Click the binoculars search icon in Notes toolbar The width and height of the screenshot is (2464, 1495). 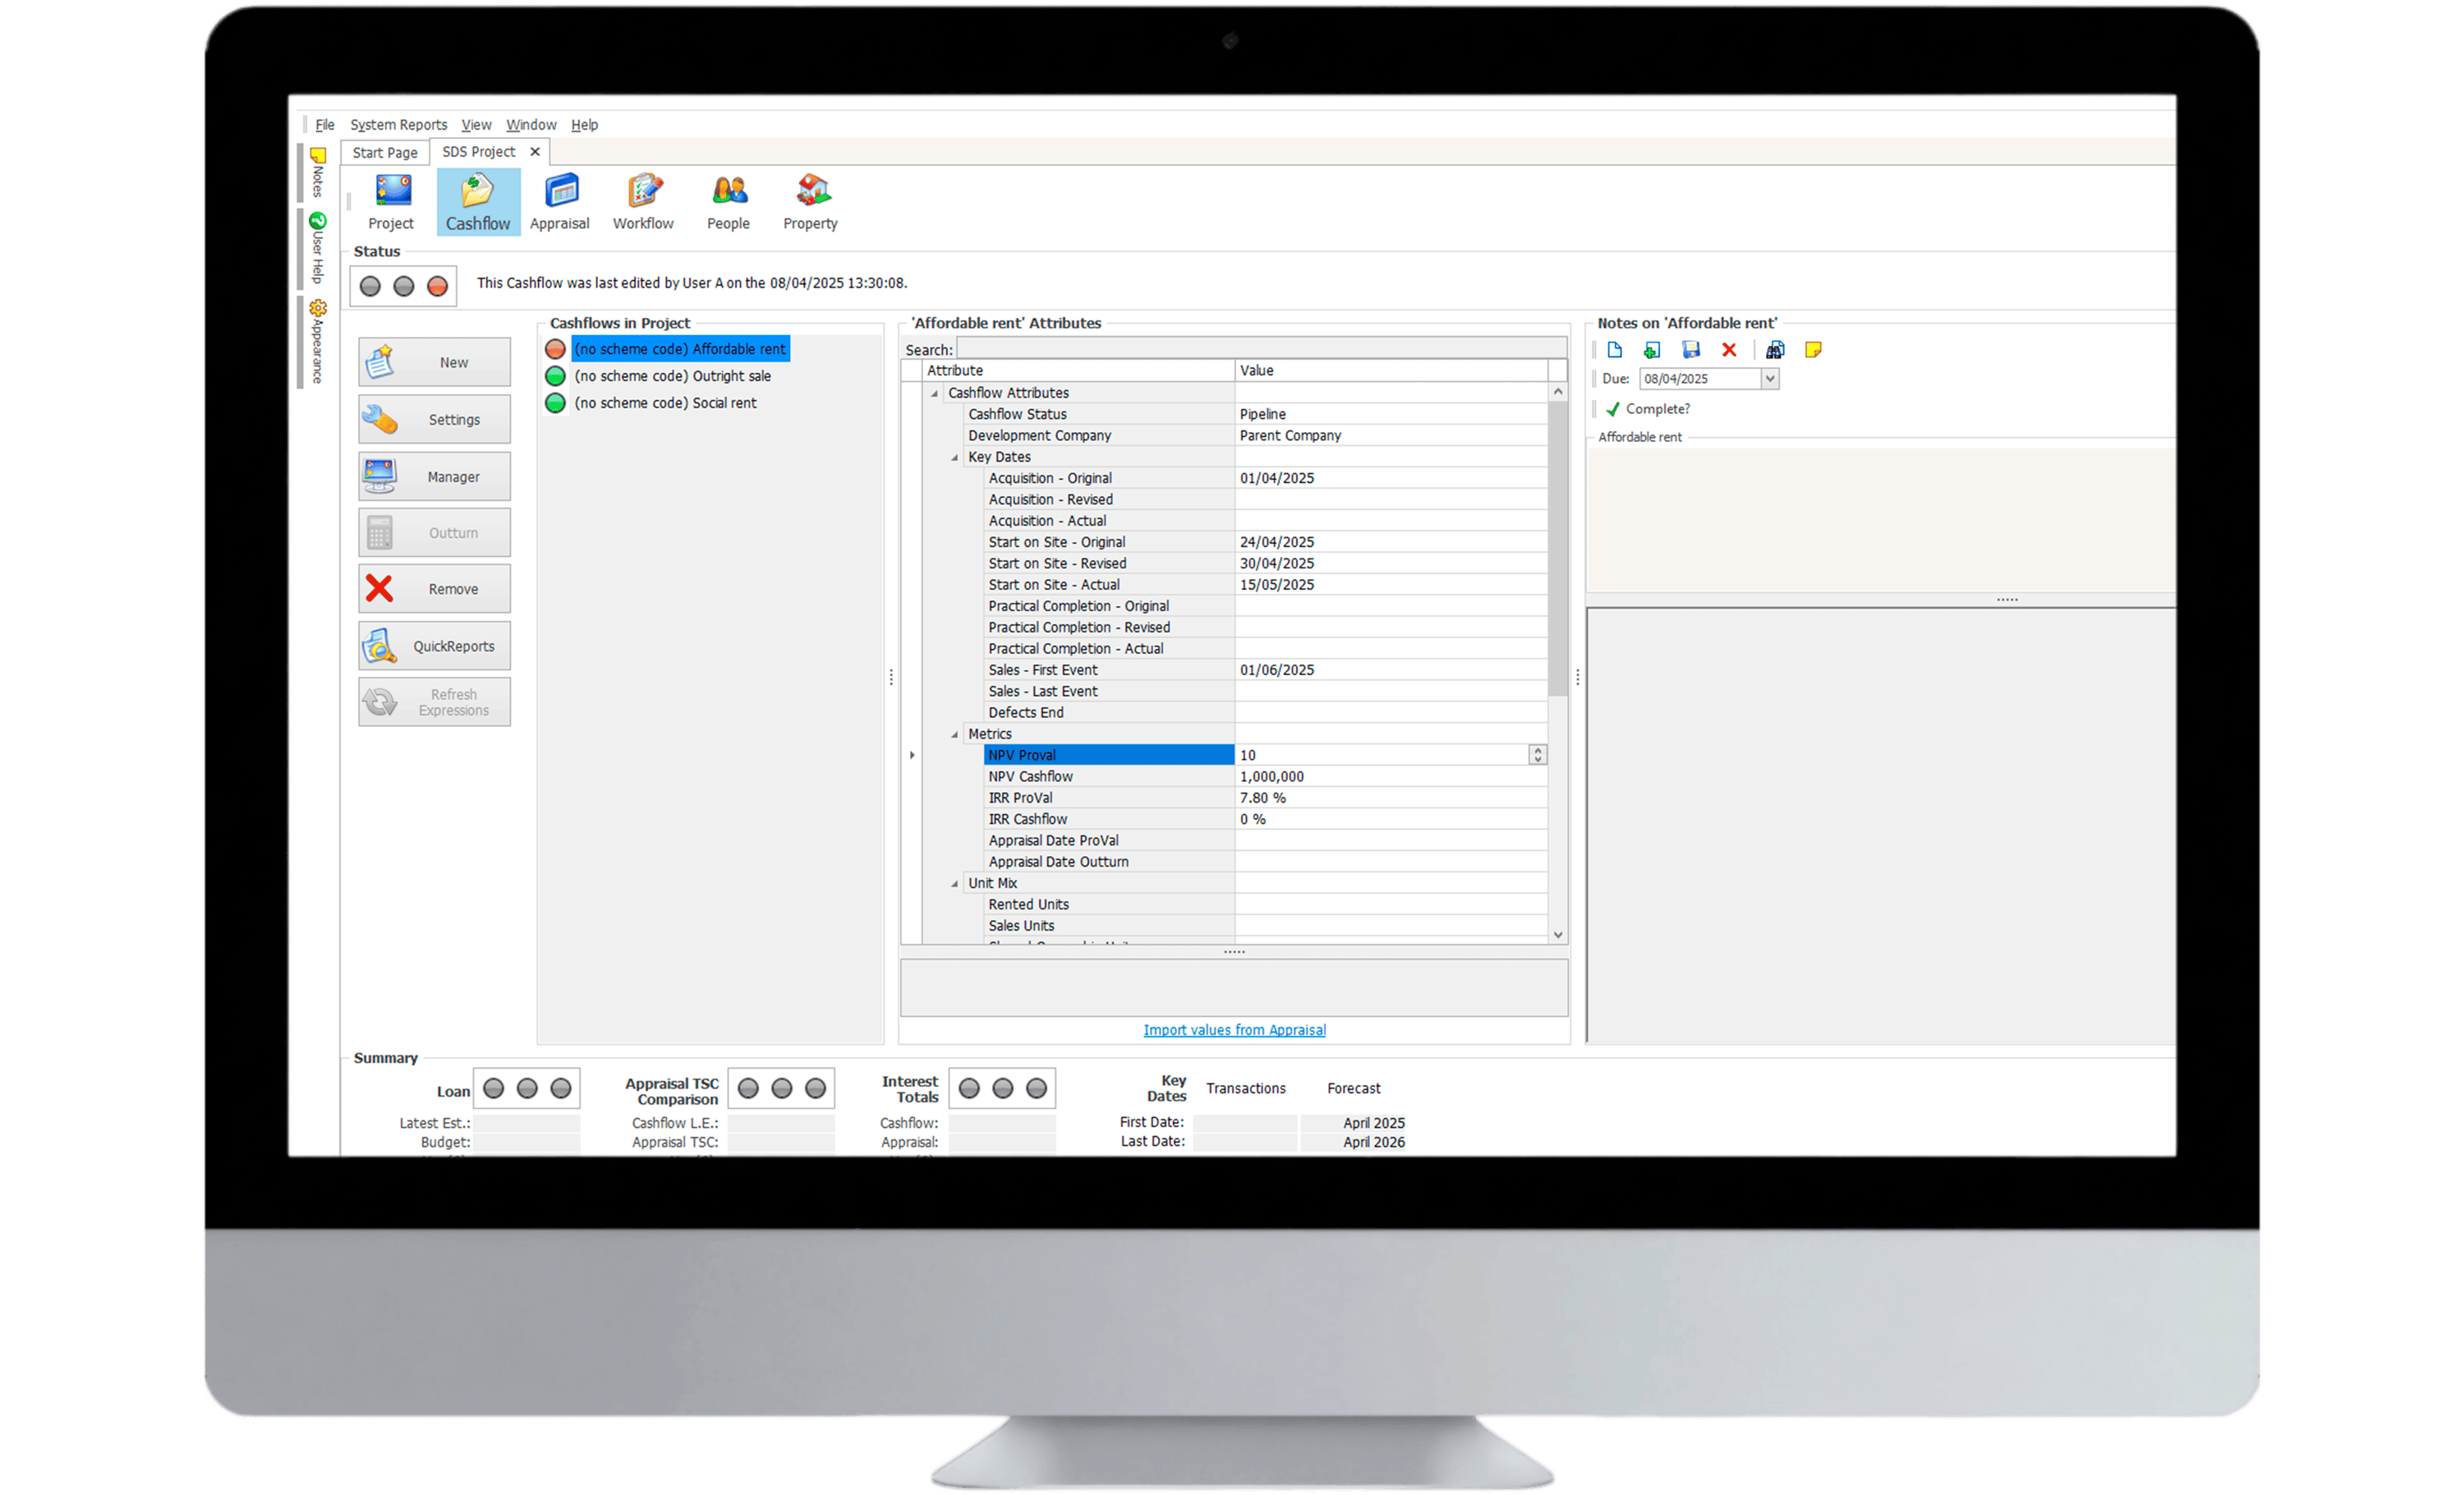[1777, 350]
